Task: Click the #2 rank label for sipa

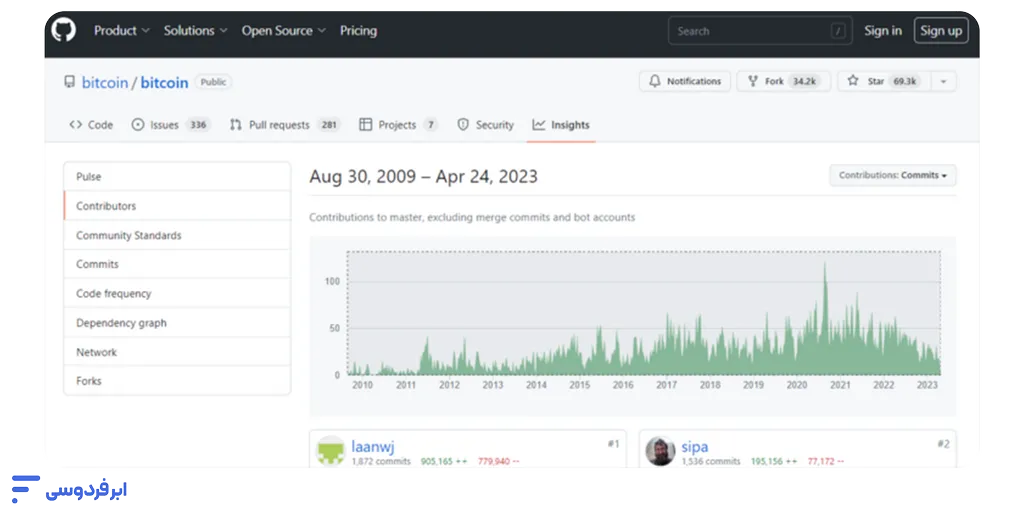Action: (943, 444)
